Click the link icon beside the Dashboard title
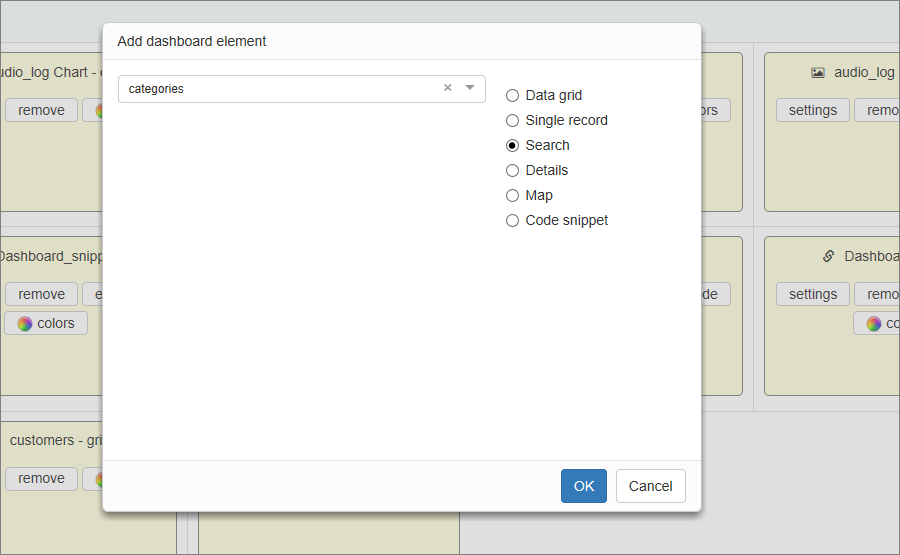The height and width of the screenshot is (555, 900). pyautogui.click(x=828, y=256)
